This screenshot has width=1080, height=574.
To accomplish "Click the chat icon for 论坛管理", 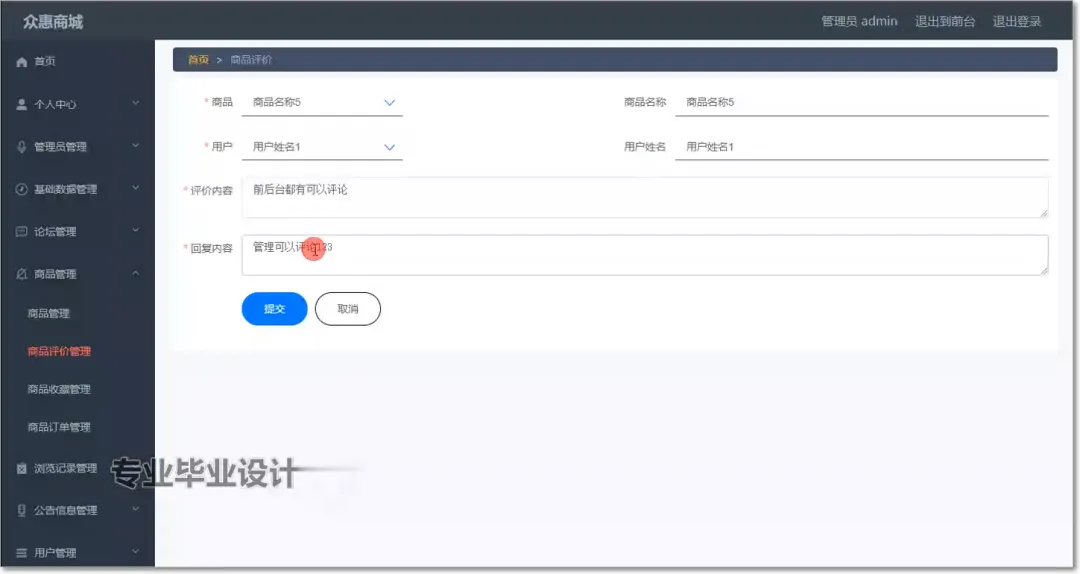I will 21,232.
